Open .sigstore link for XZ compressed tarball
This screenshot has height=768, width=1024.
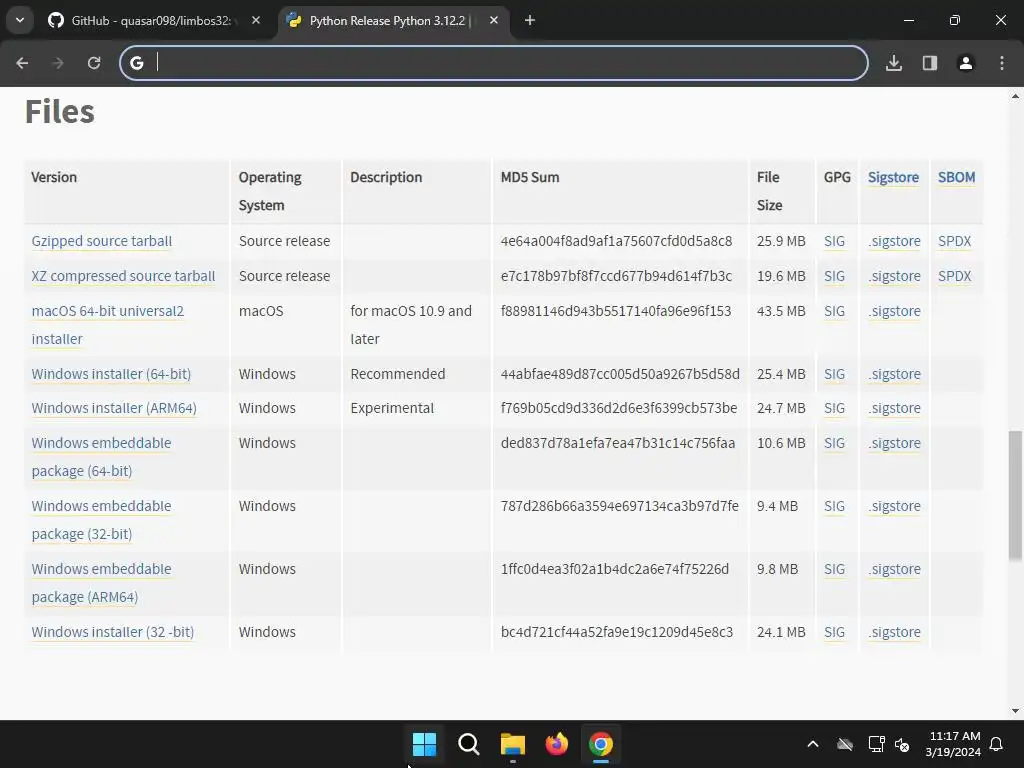[x=895, y=276]
